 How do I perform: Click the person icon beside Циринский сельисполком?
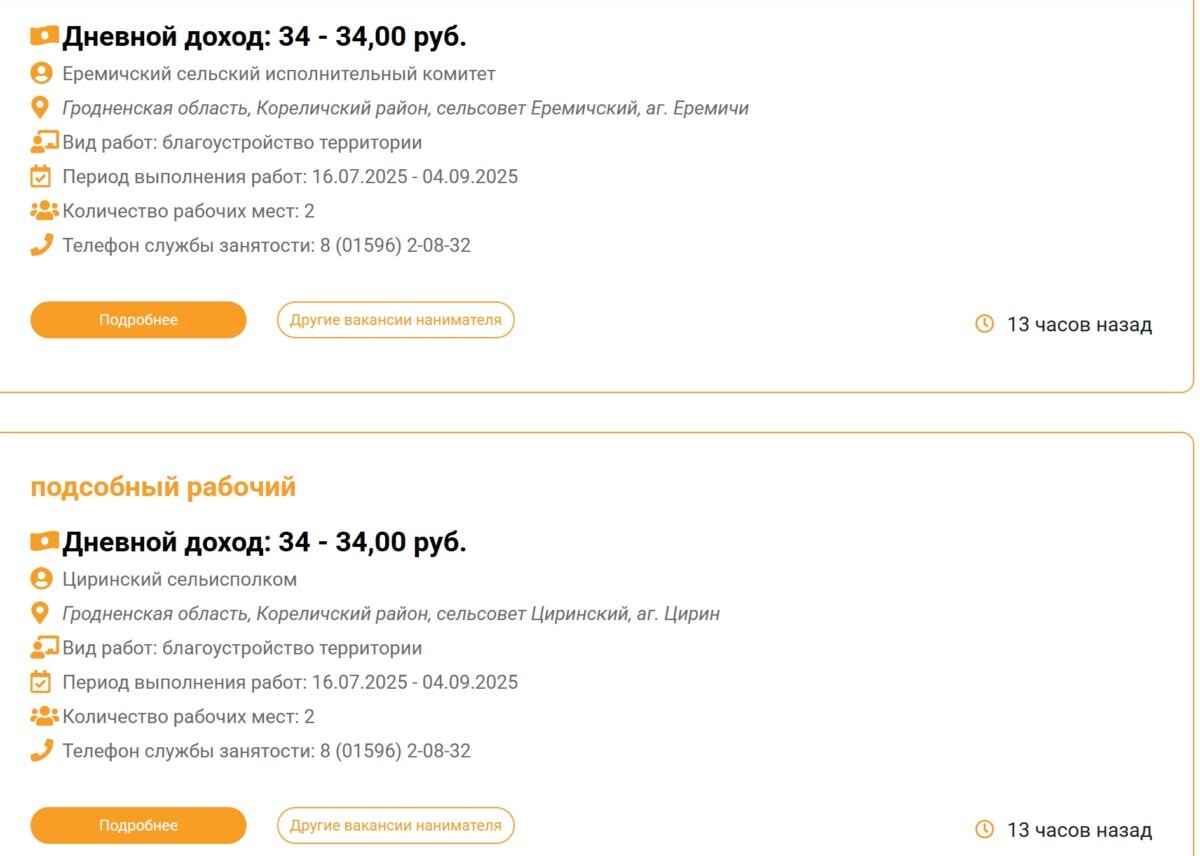[41, 579]
